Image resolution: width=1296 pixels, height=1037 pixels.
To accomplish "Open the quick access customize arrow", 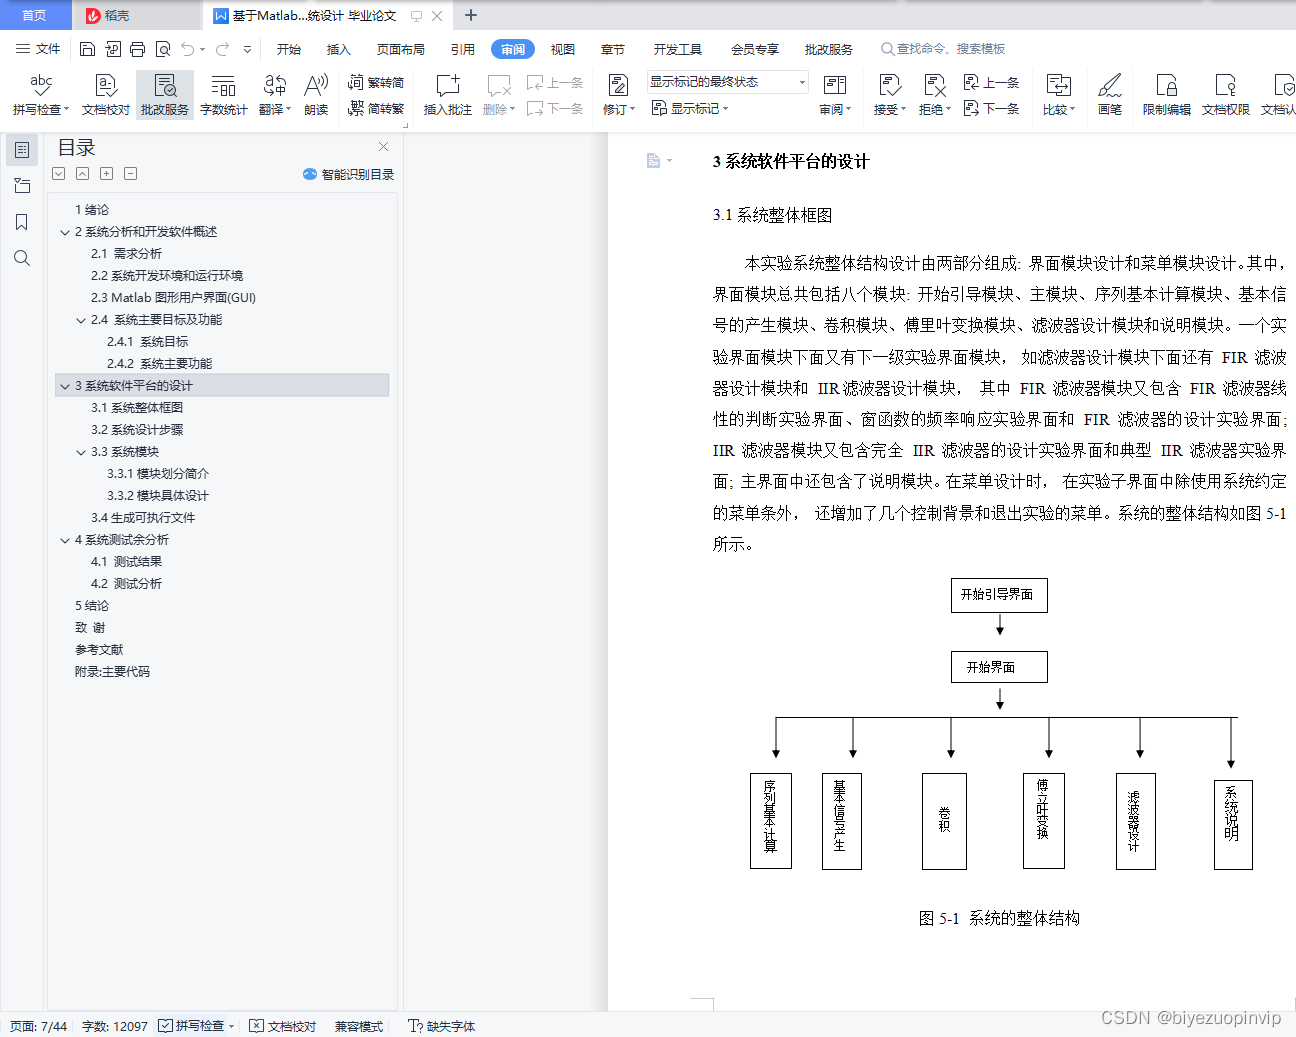I will pyautogui.click(x=247, y=49).
